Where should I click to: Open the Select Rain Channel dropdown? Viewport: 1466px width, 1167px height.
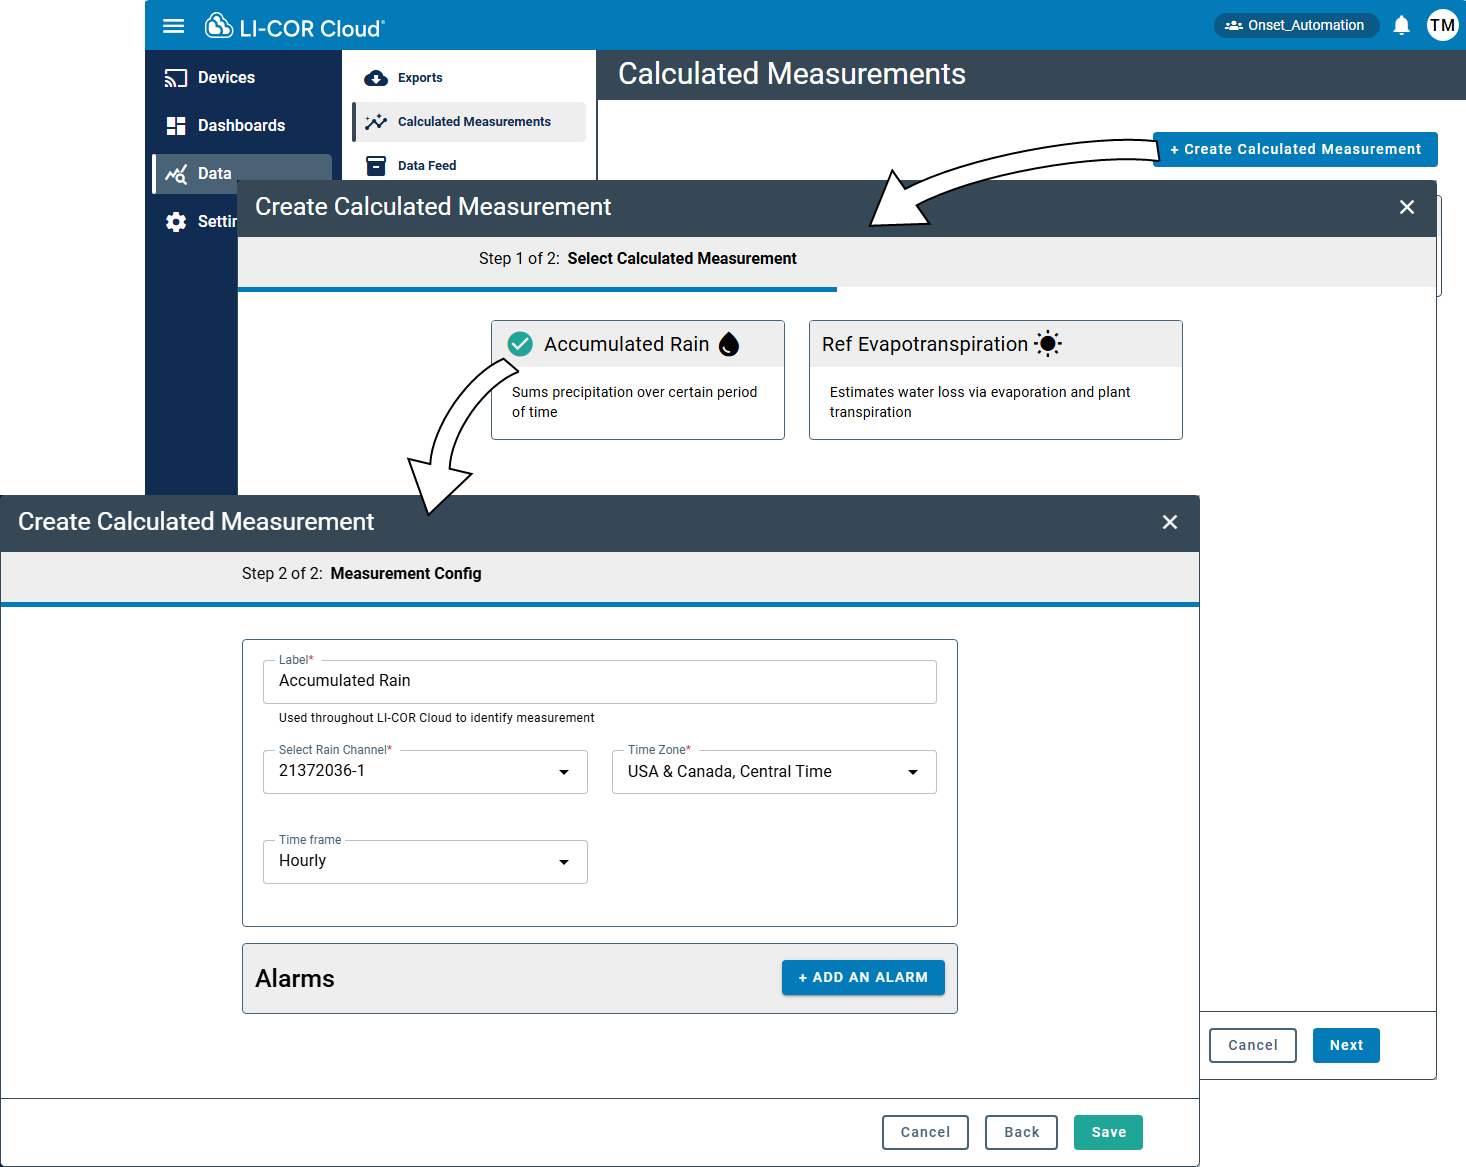click(425, 772)
